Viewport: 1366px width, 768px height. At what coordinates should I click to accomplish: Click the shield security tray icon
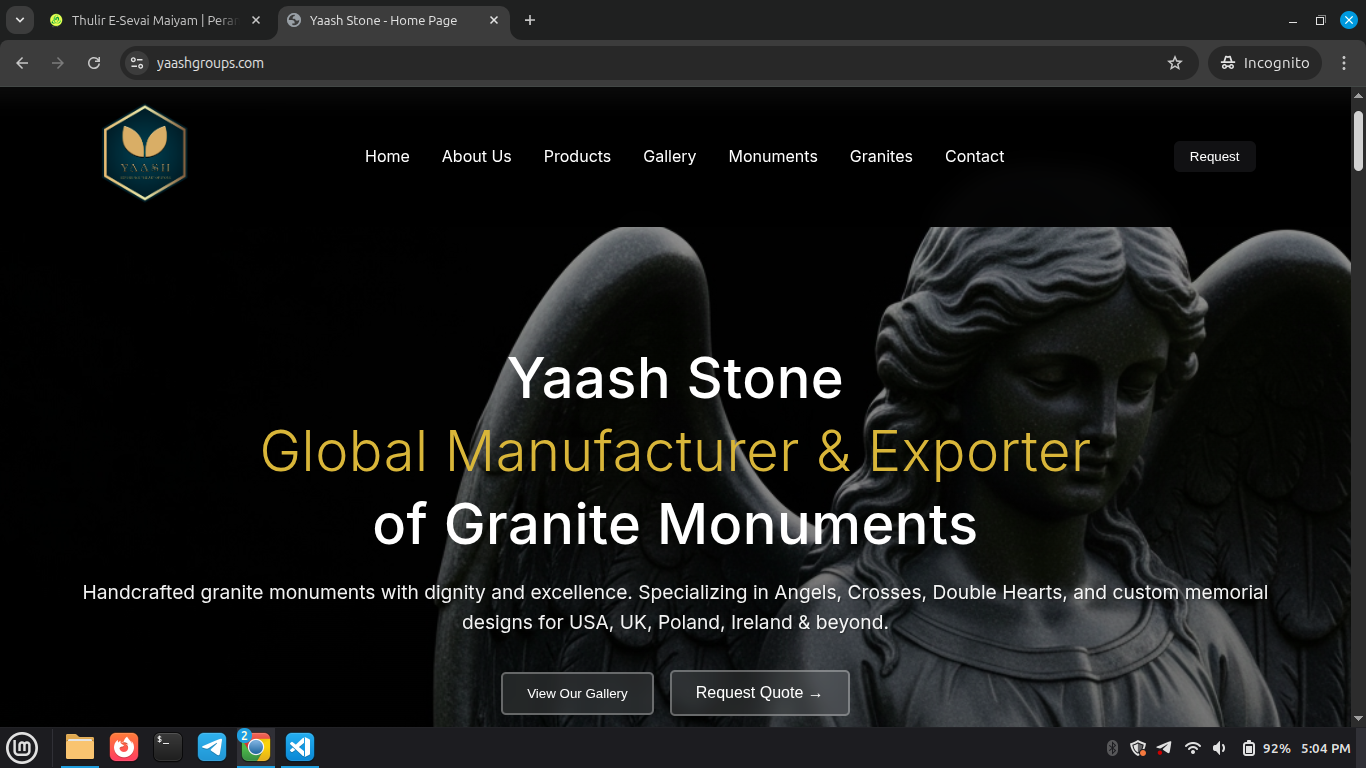[1138, 748]
